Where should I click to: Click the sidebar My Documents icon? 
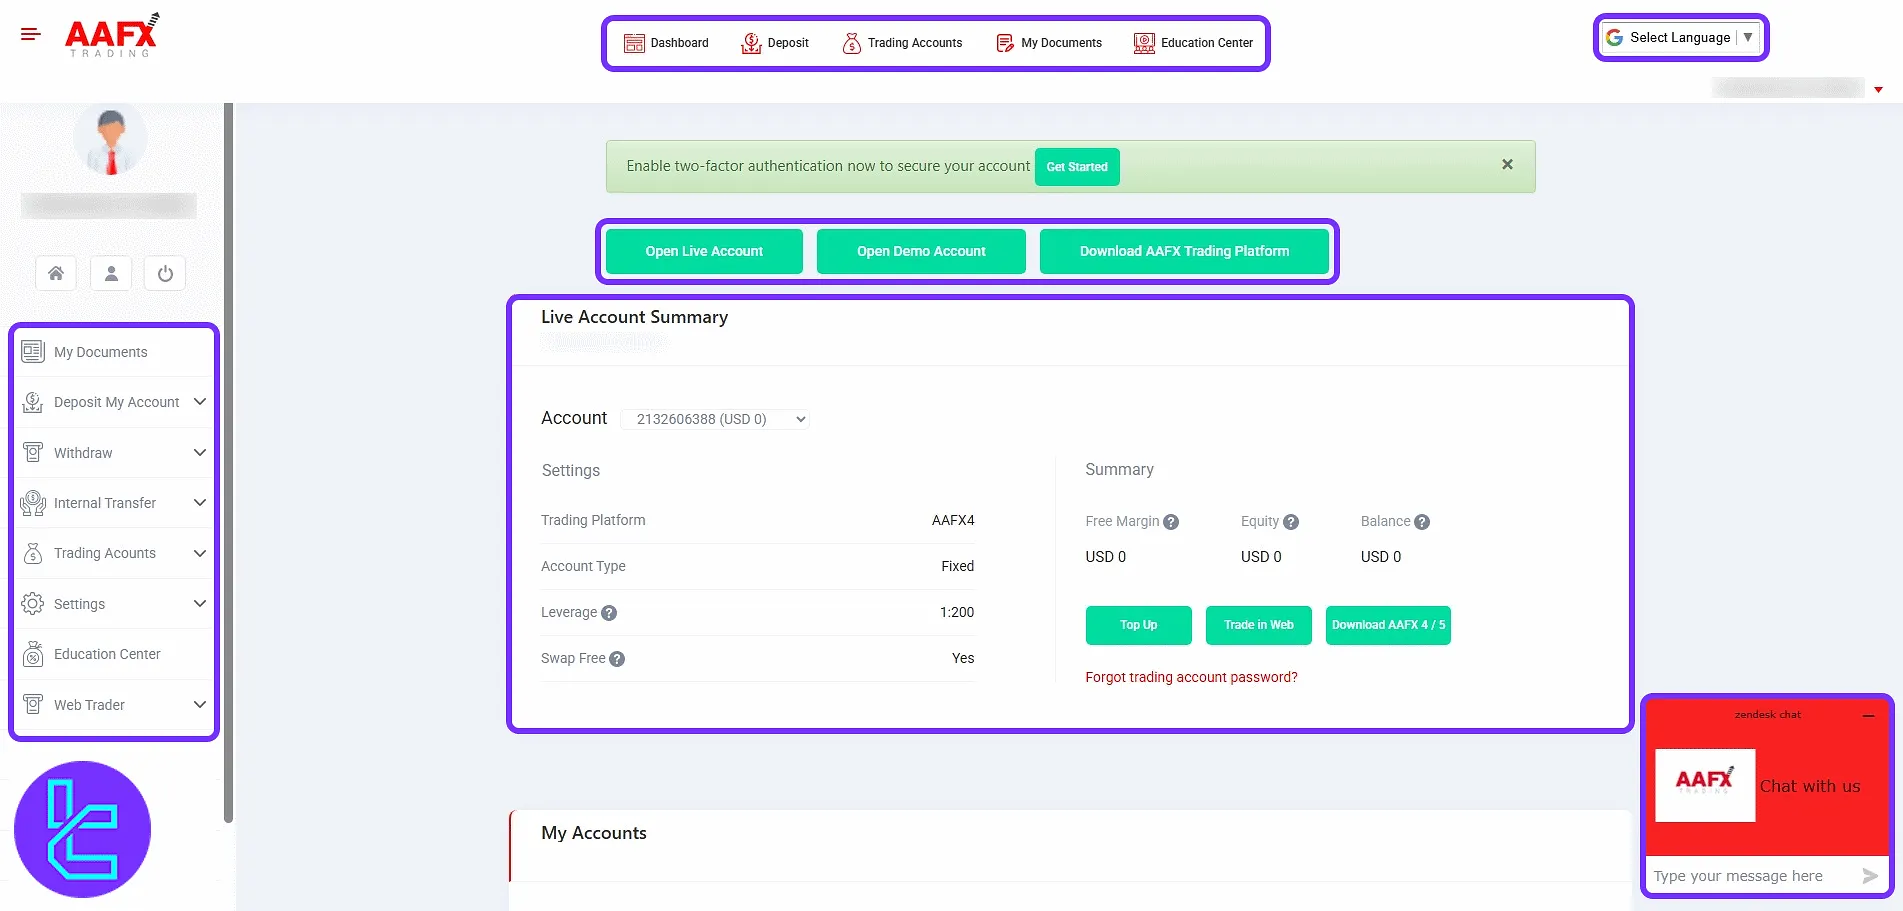pyautogui.click(x=33, y=352)
